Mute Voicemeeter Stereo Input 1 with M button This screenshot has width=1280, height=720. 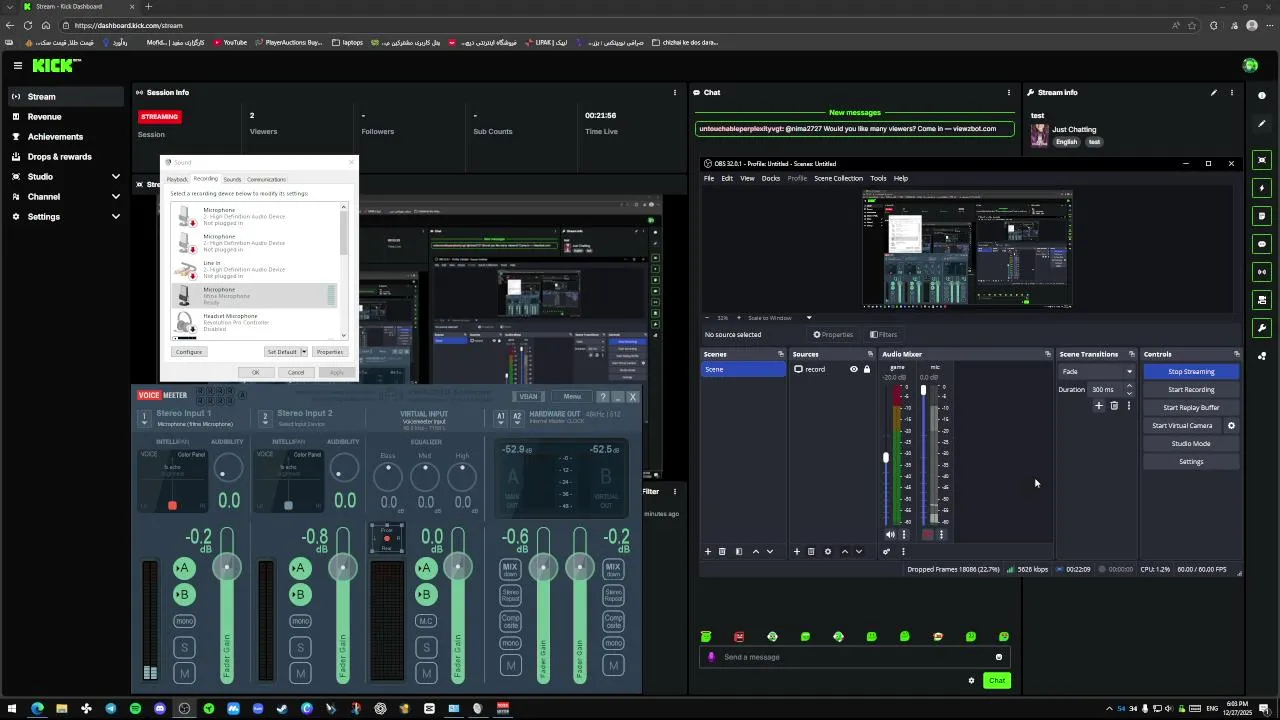(184, 673)
